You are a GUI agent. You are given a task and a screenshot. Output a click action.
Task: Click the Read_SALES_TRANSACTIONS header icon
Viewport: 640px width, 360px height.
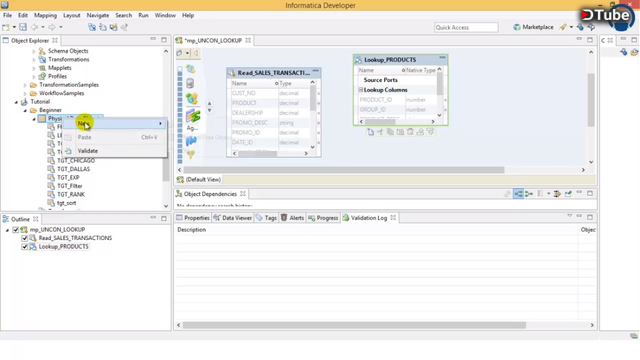(x=232, y=73)
